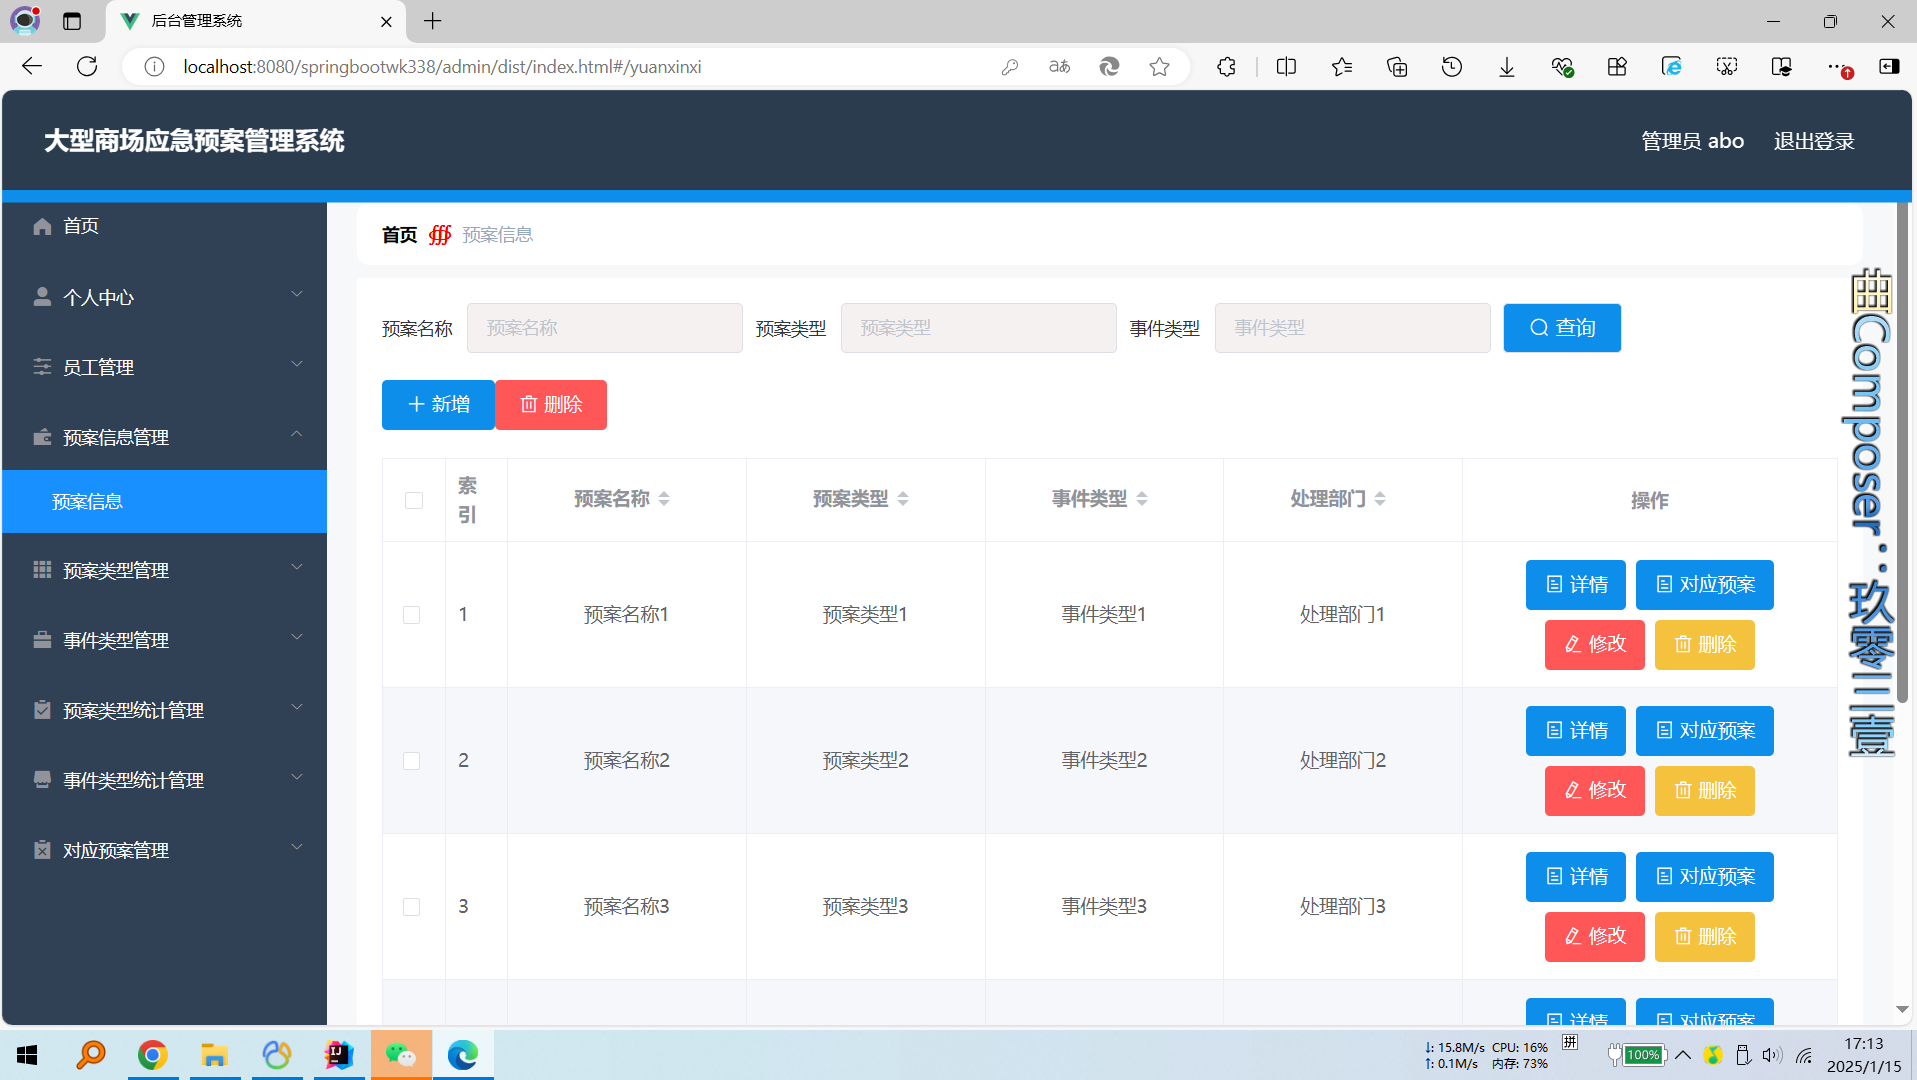Click the page vertical scrollbar

coord(1902,452)
